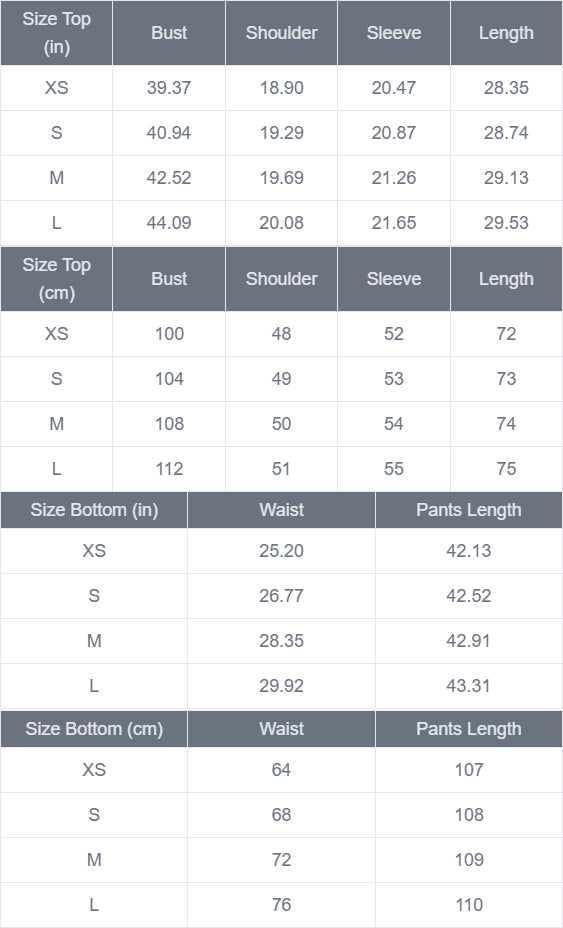Click the S bust value 104
This screenshot has width=563, height=928.
[169, 379]
